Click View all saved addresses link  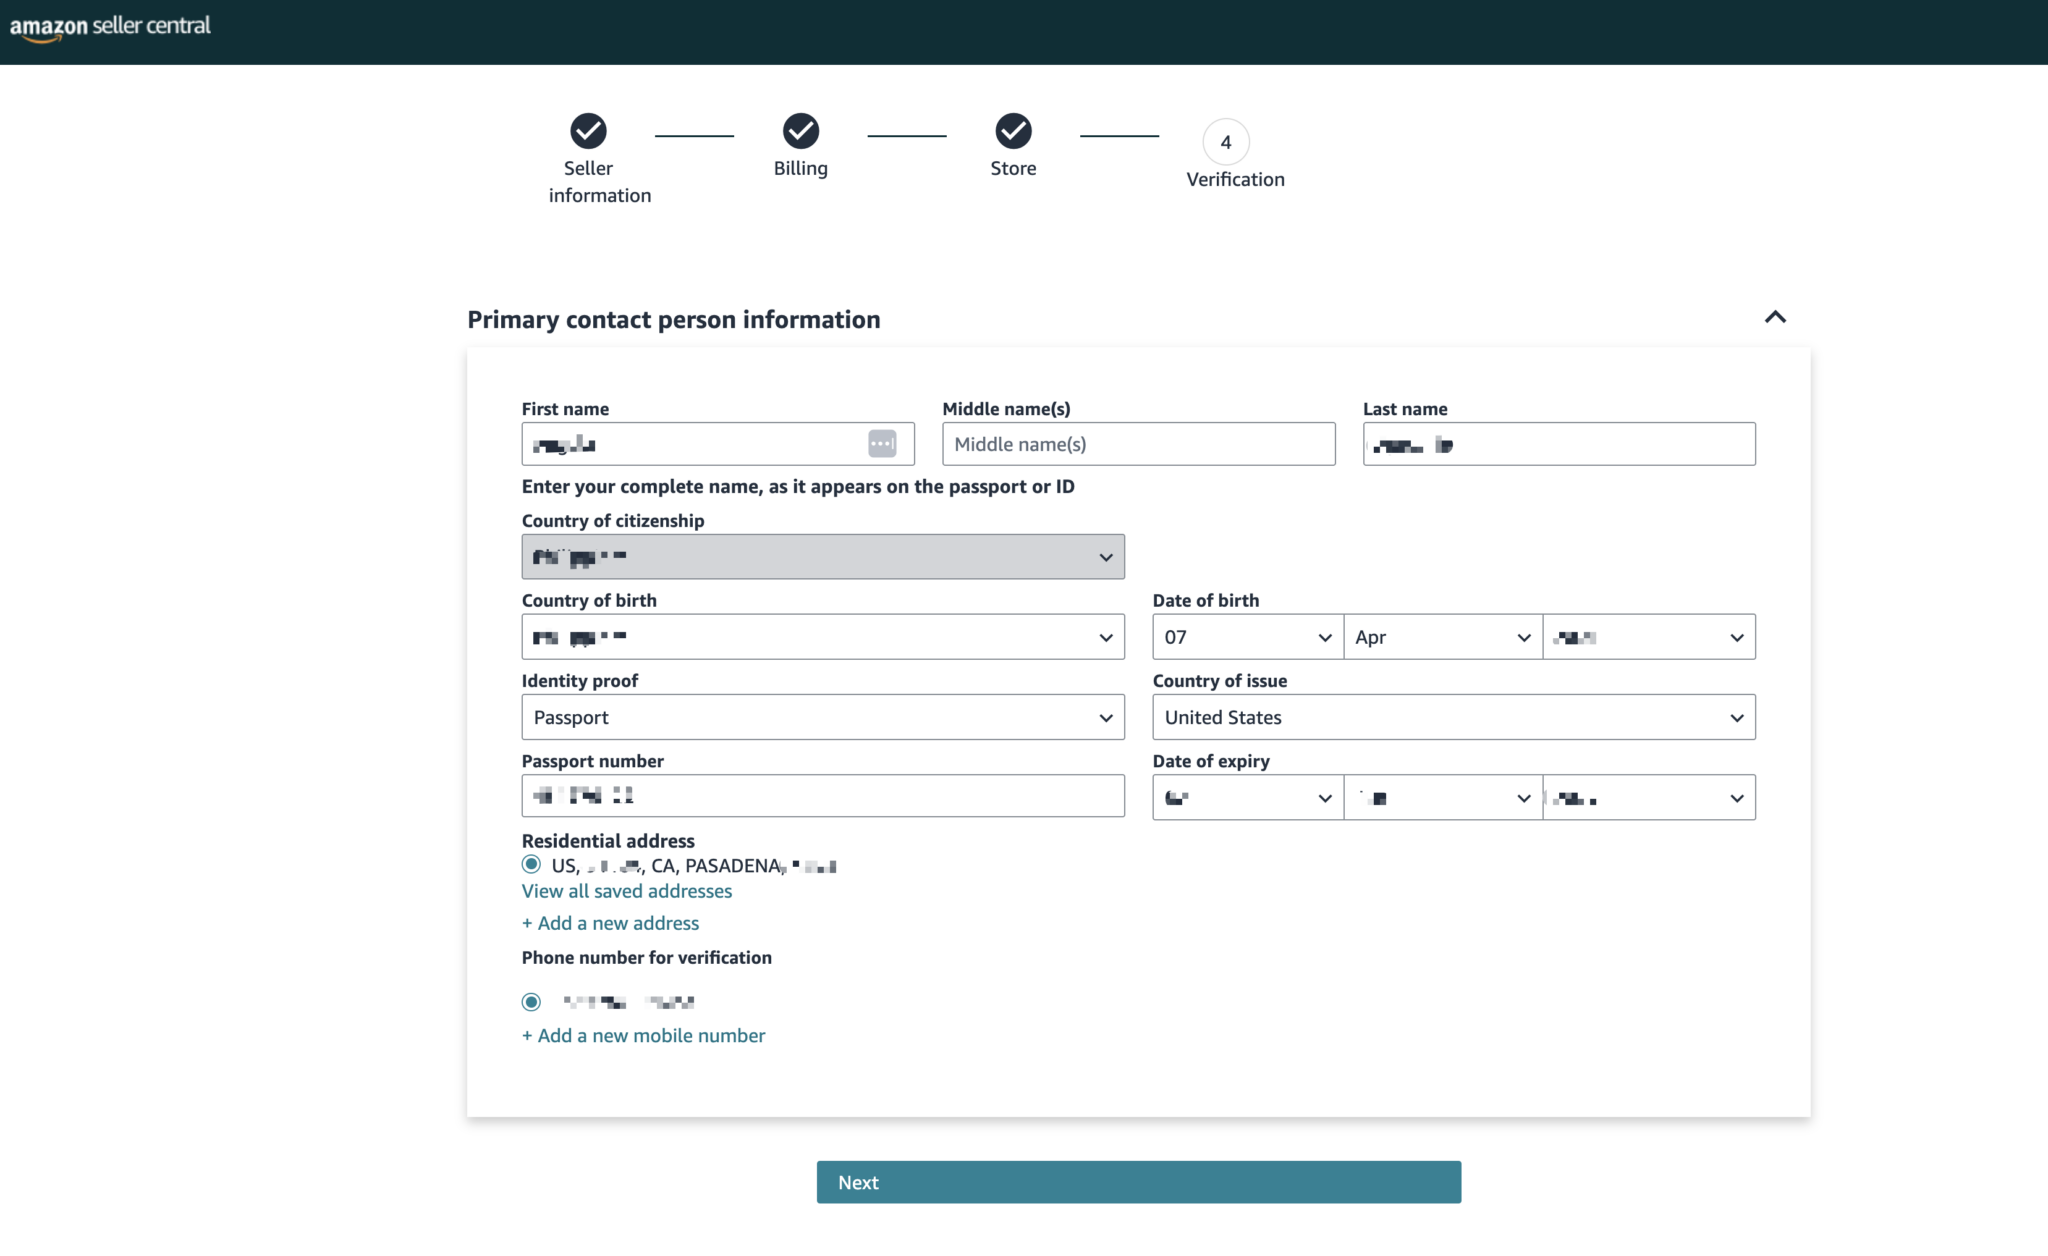(626, 891)
